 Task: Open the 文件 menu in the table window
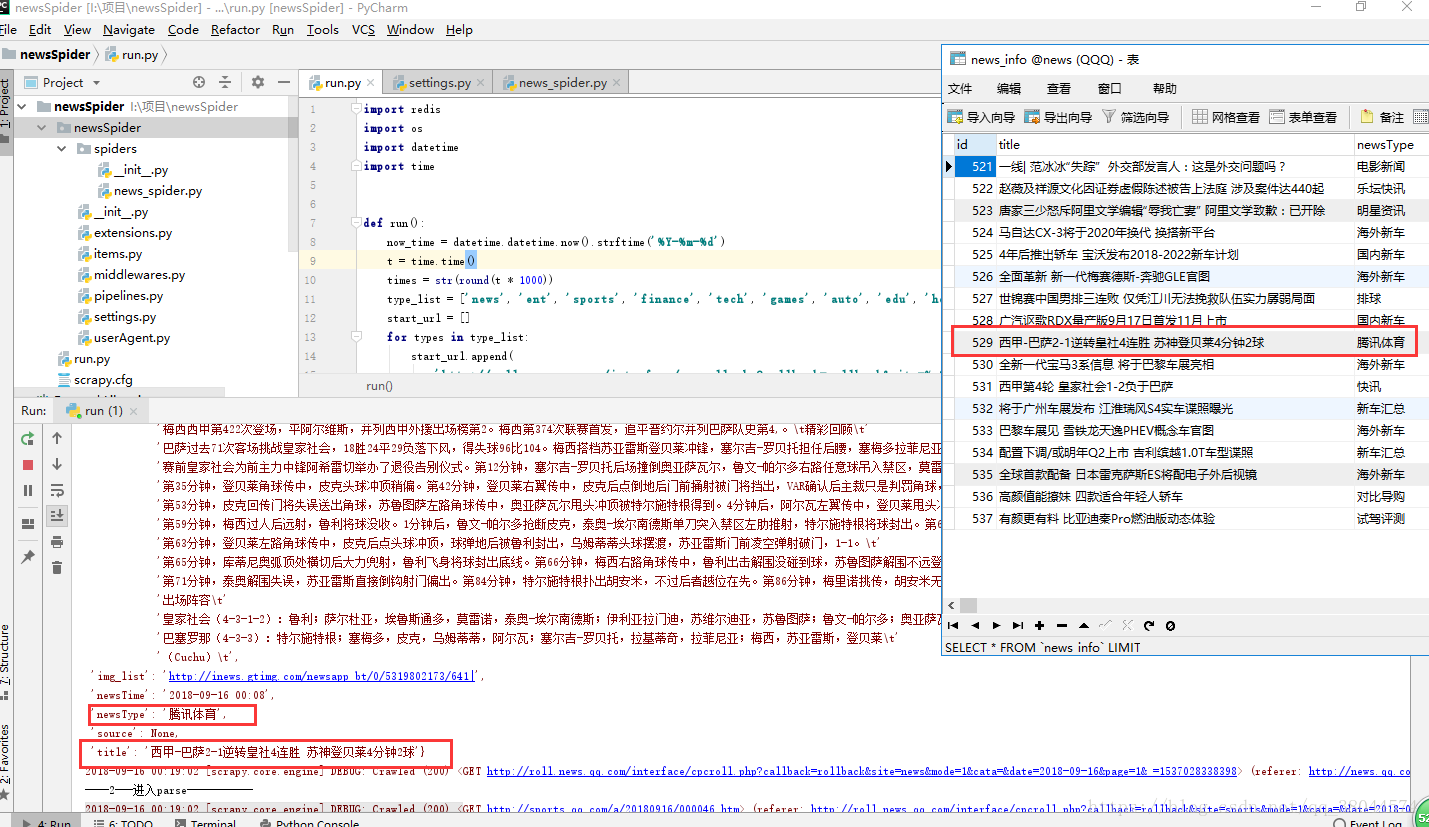(960, 89)
